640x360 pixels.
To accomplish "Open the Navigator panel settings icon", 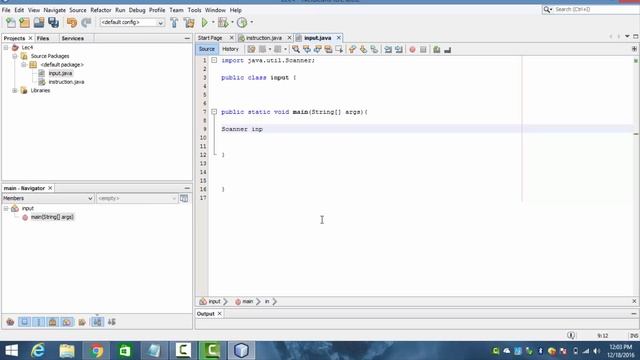I will (184, 198).
